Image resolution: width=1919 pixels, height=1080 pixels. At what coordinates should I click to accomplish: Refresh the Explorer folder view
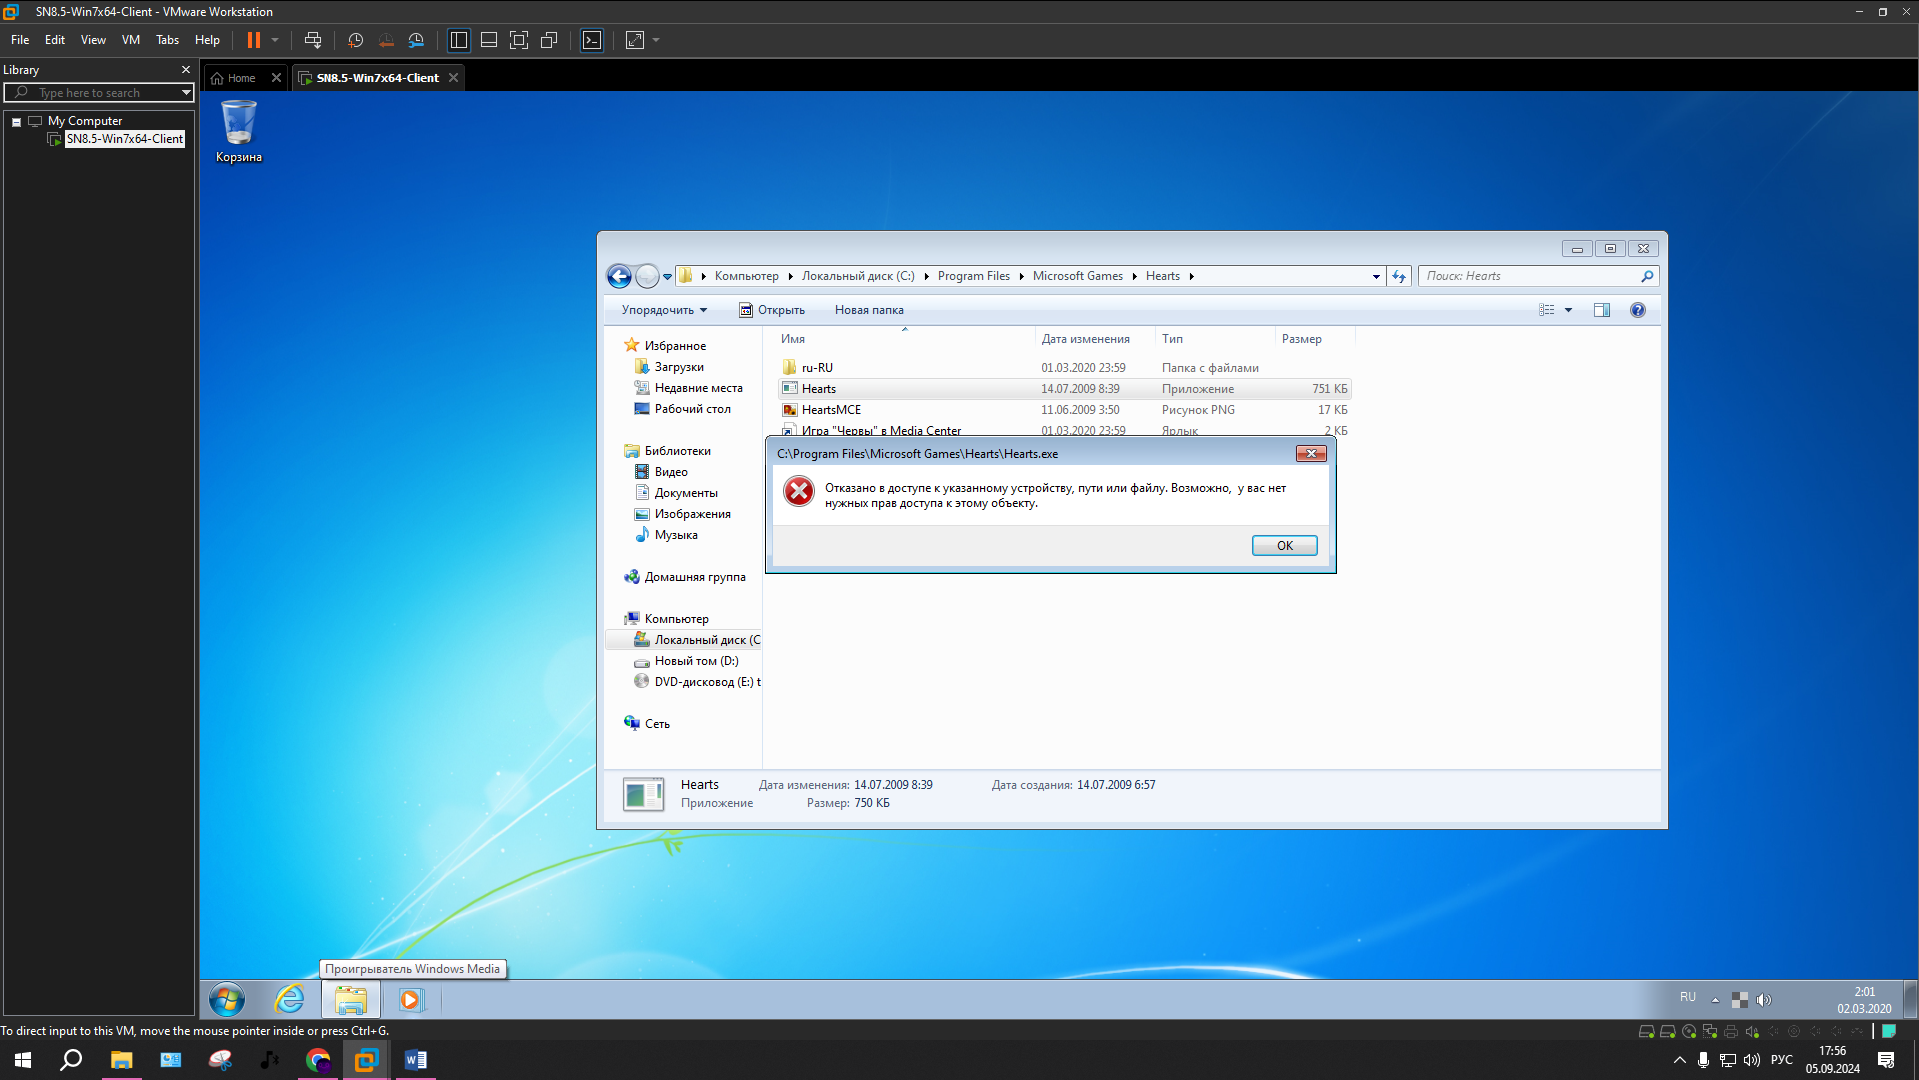tap(1398, 277)
